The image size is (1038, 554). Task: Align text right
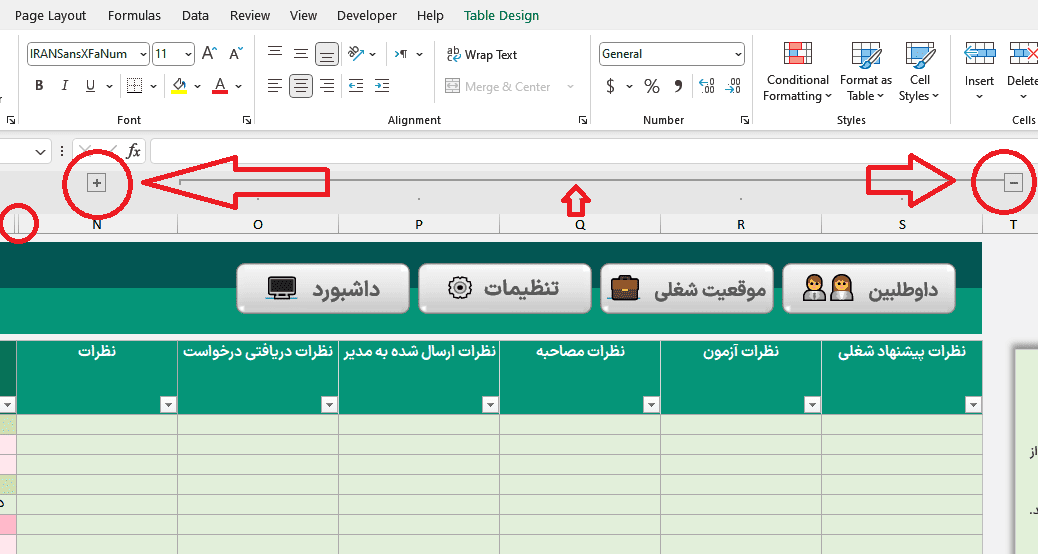click(x=326, y=85)
